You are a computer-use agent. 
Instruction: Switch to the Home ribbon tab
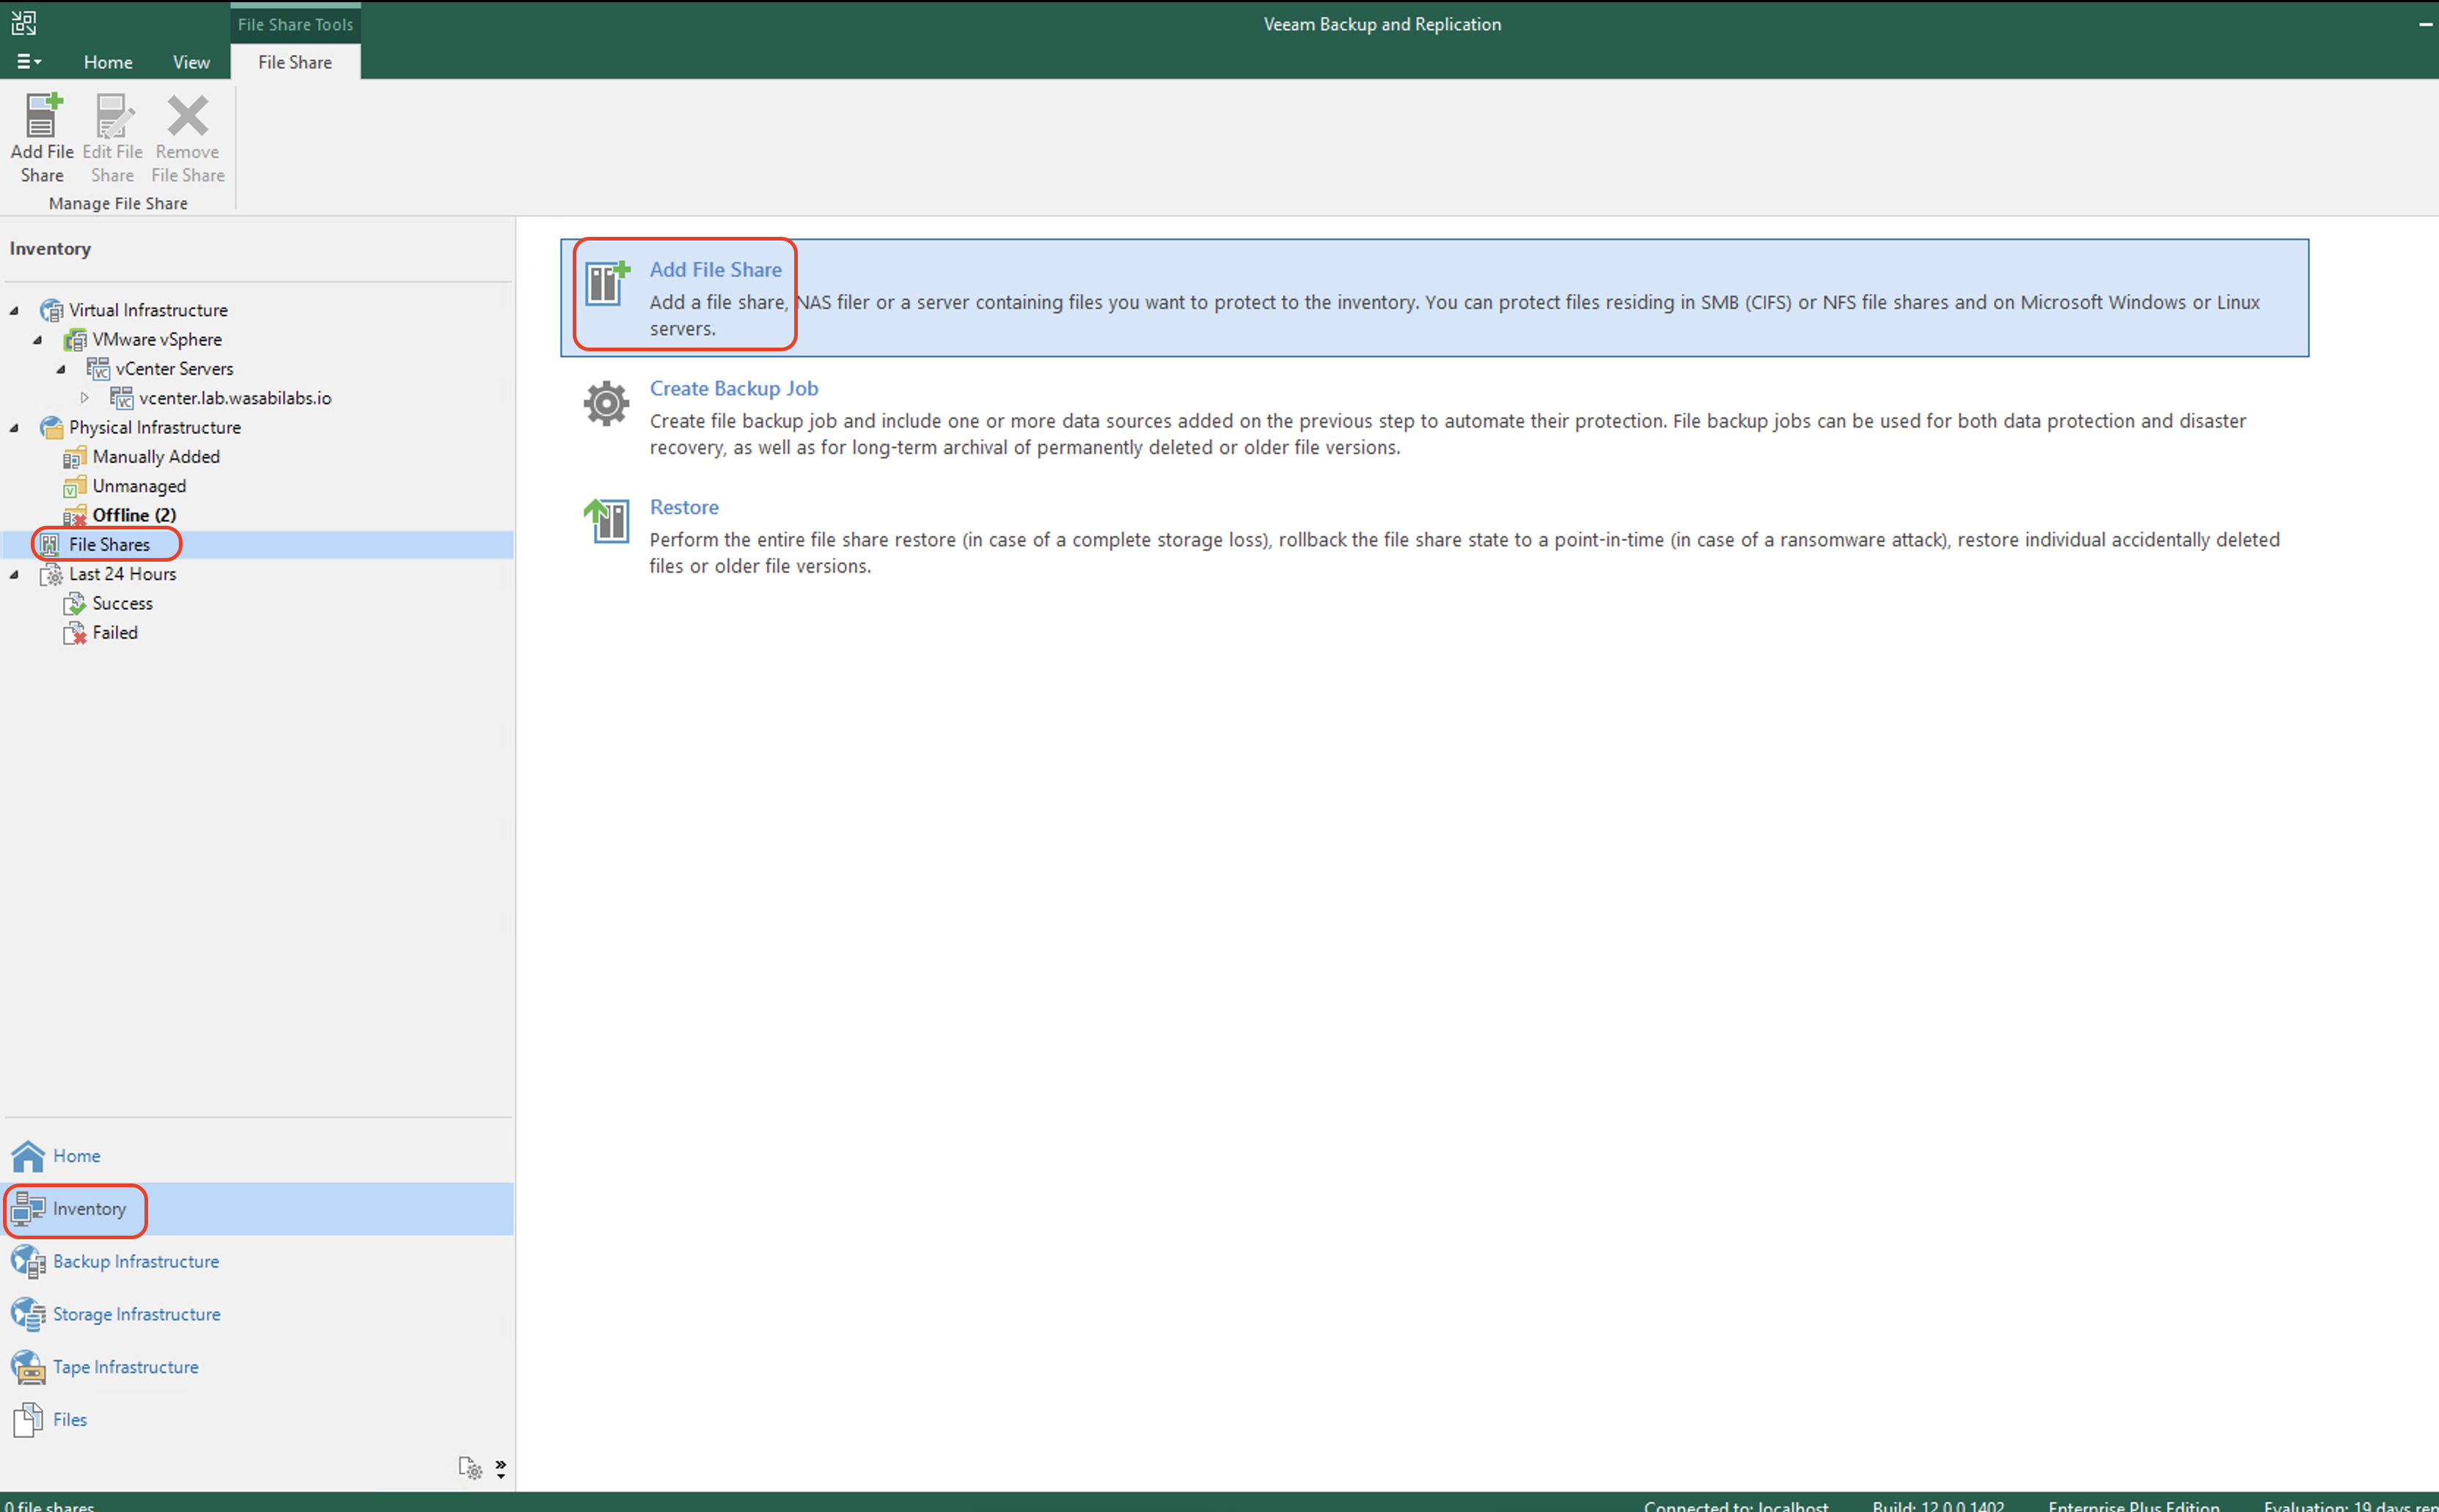tap(108, 62)
